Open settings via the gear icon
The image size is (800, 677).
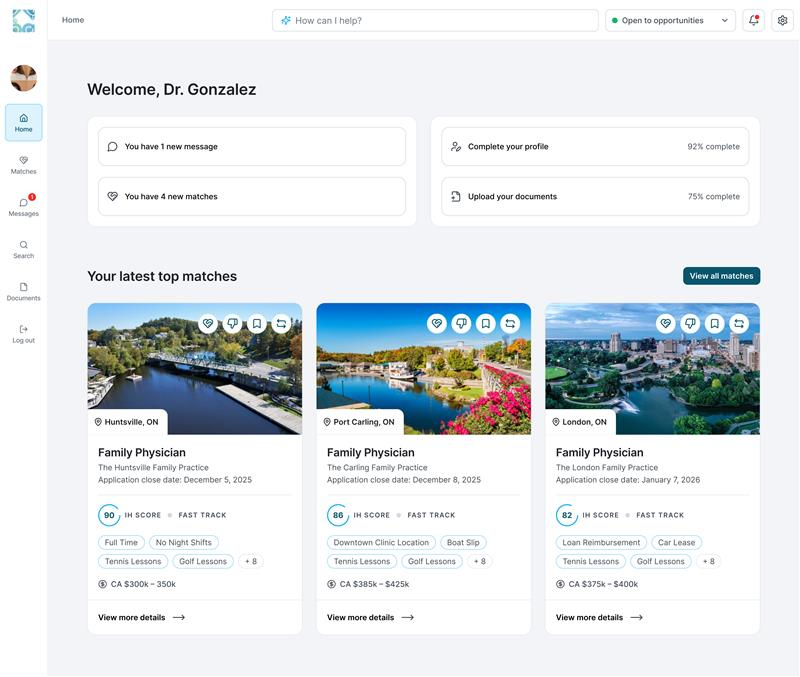(x=782, y=20)
